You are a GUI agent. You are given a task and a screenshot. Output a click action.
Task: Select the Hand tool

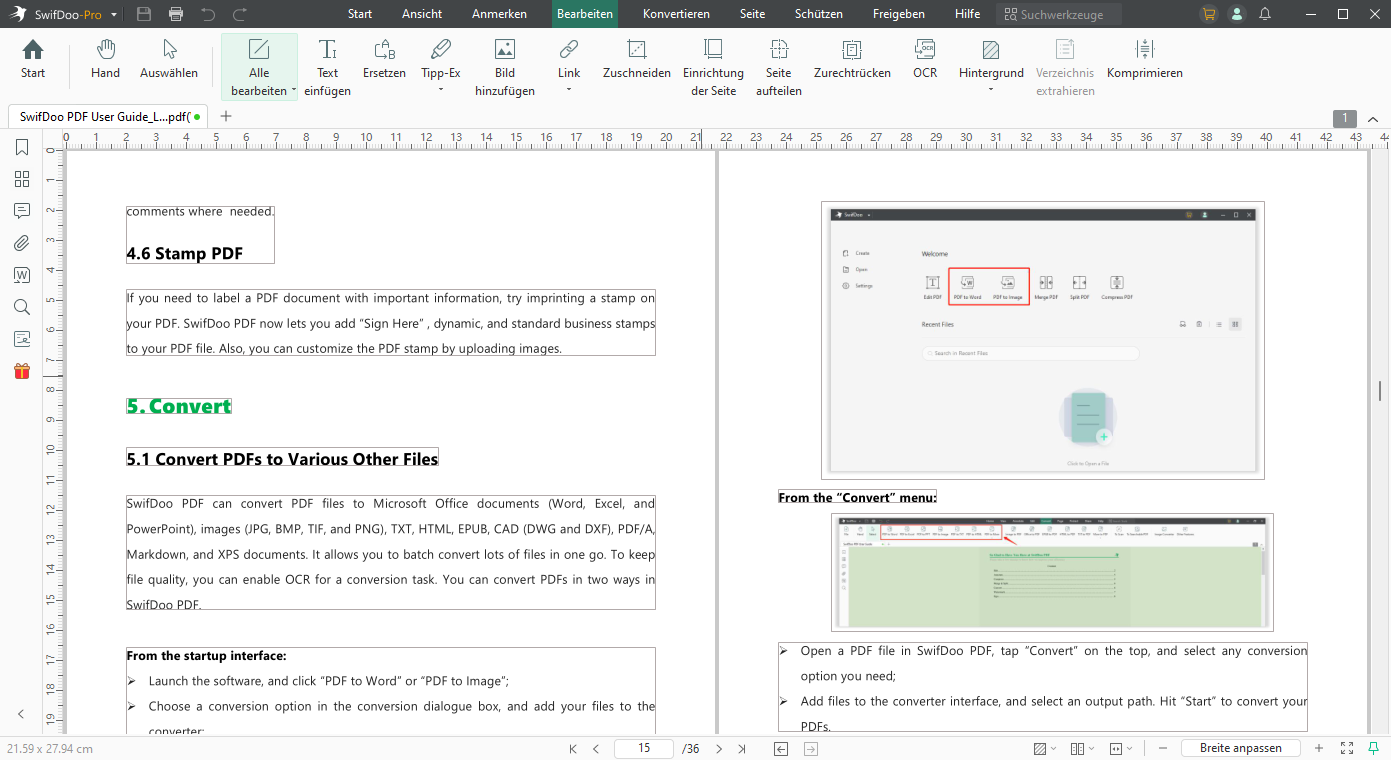[105, 60]
